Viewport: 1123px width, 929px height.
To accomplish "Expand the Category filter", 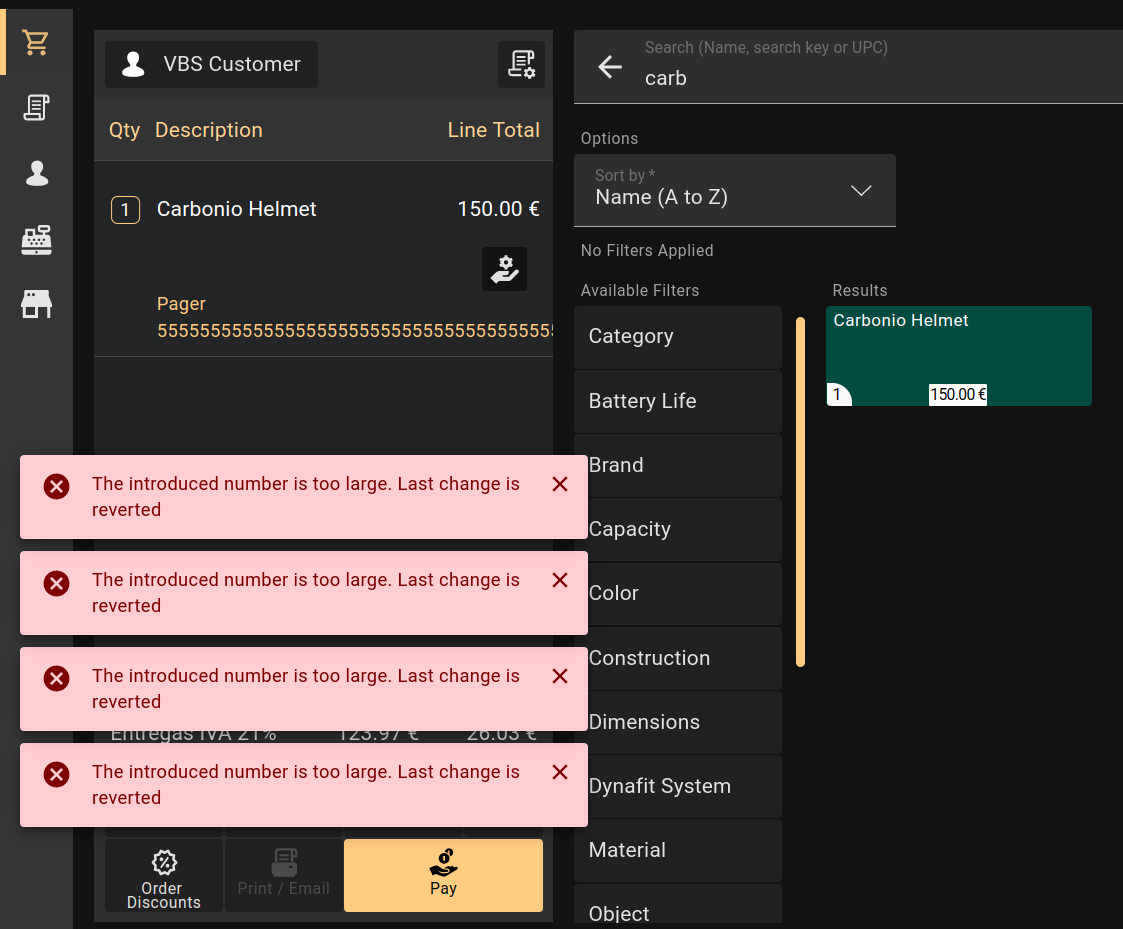I will coord(677,337).
